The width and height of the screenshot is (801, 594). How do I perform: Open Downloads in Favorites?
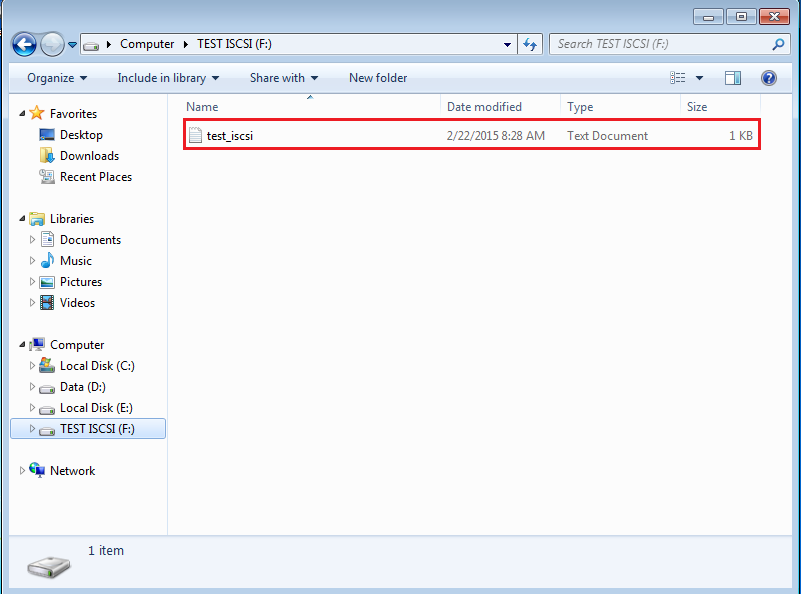[89, 156]
